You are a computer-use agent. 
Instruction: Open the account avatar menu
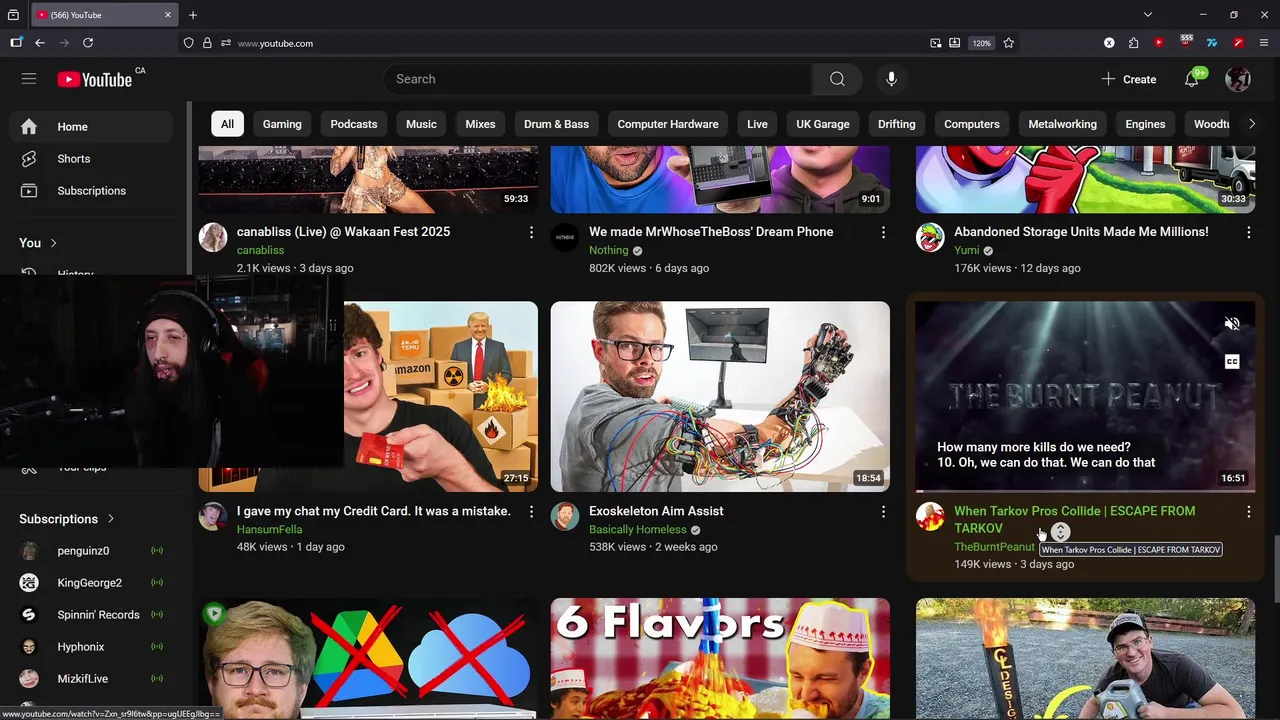coord(1238,79)
